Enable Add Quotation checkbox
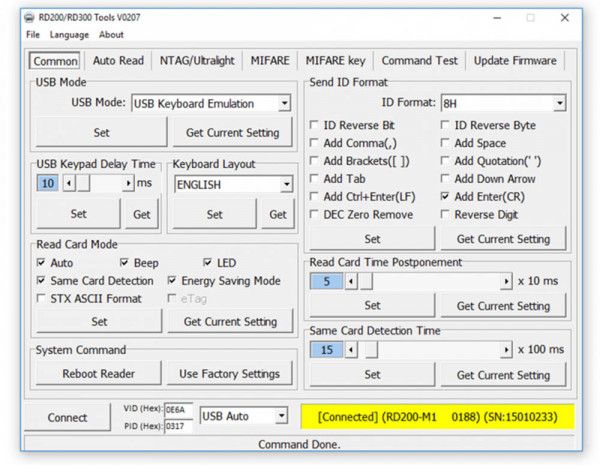This screenshot has height=465, width=600. pos(445,161)
